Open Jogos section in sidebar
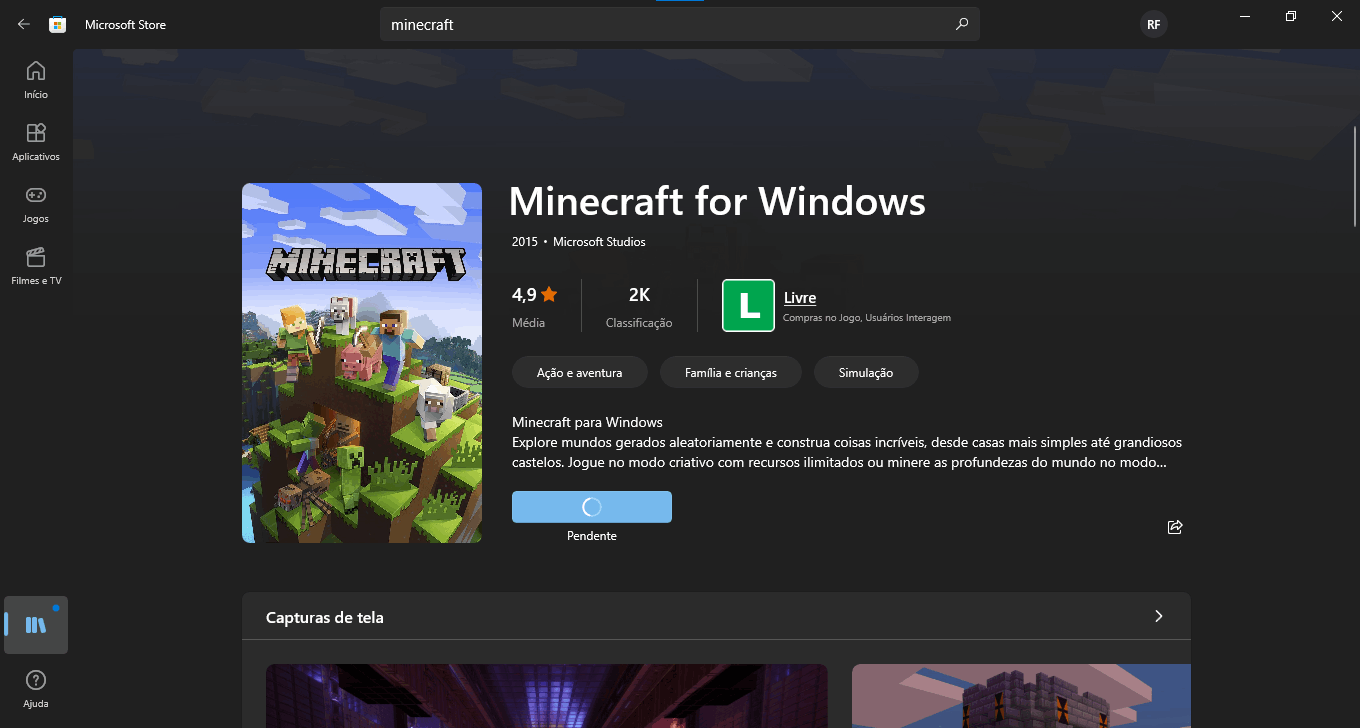This screenshot has height=728, width=1360. click(x=36, y=204)
